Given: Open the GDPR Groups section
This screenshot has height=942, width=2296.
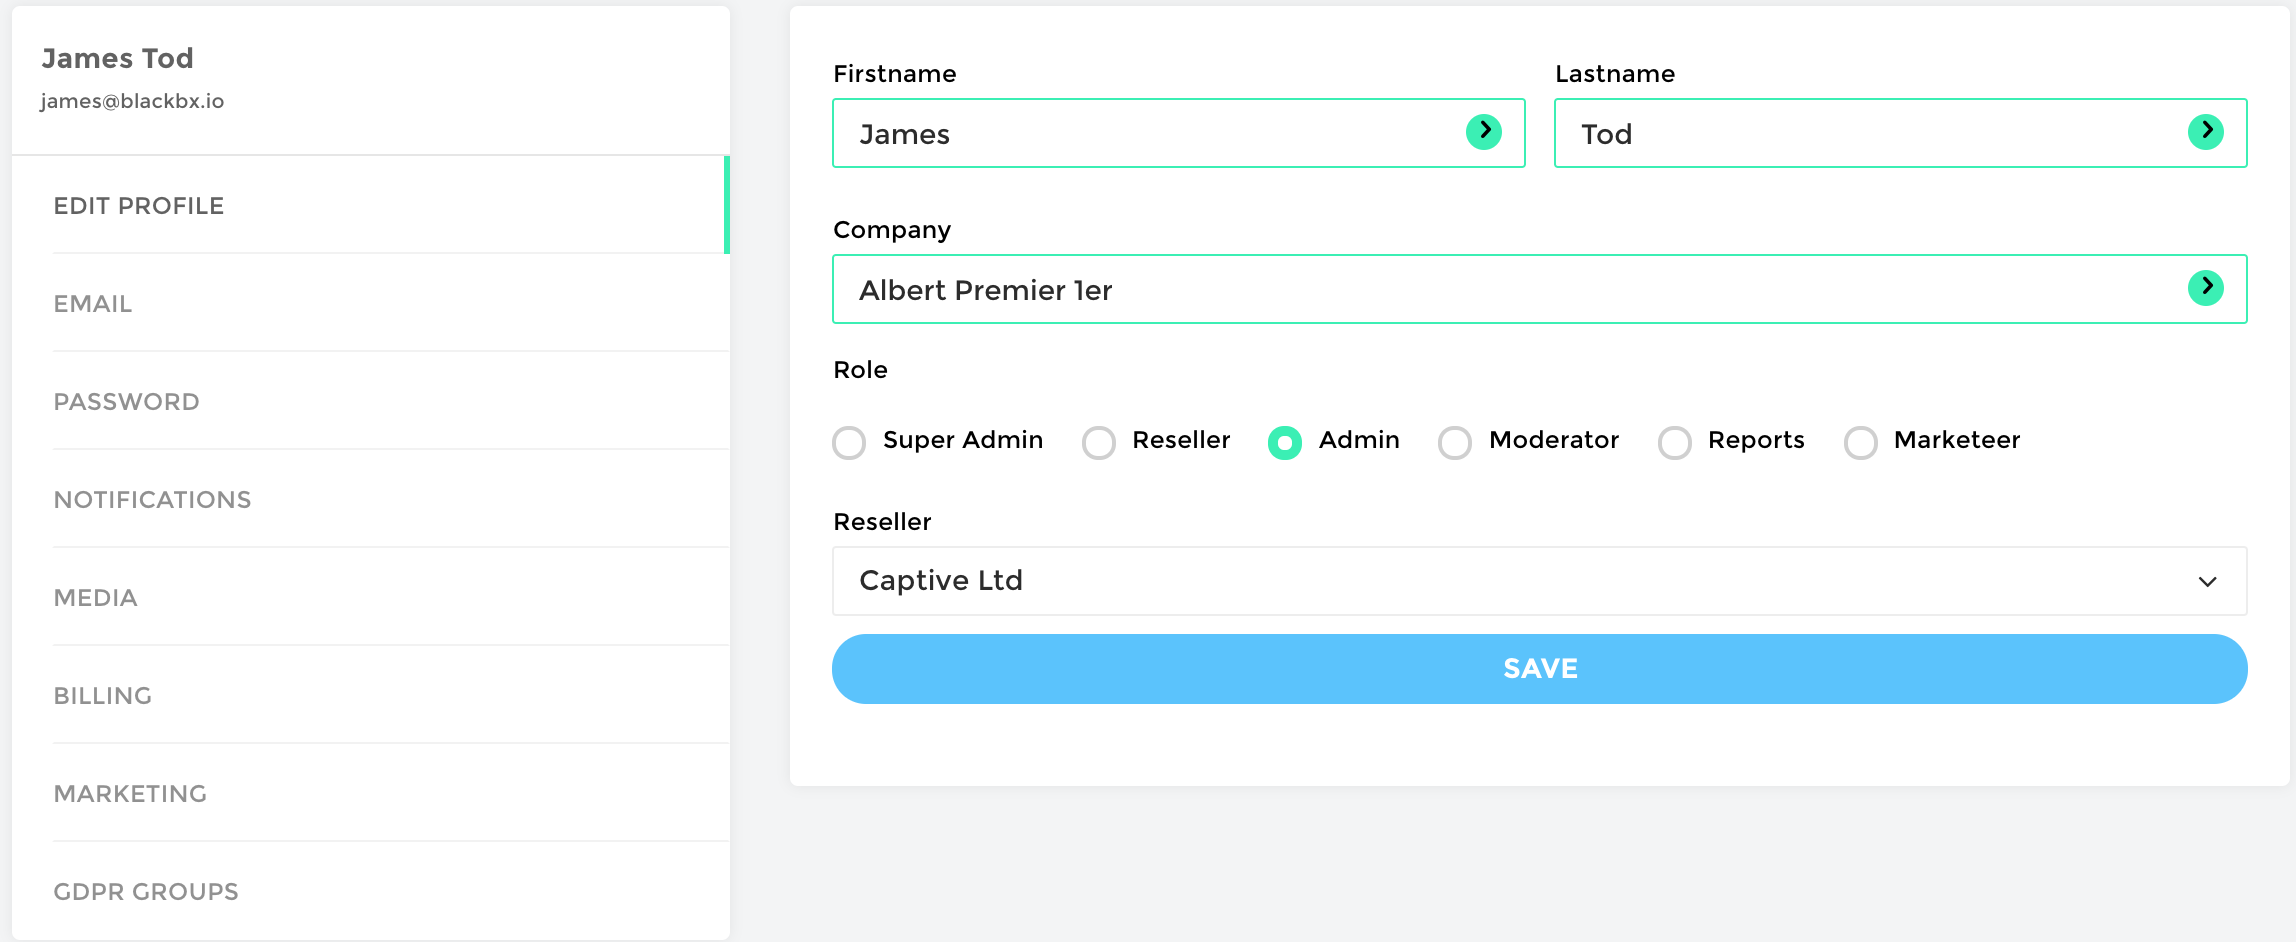Looking at the screenshot, I should (x=146, y=892).
